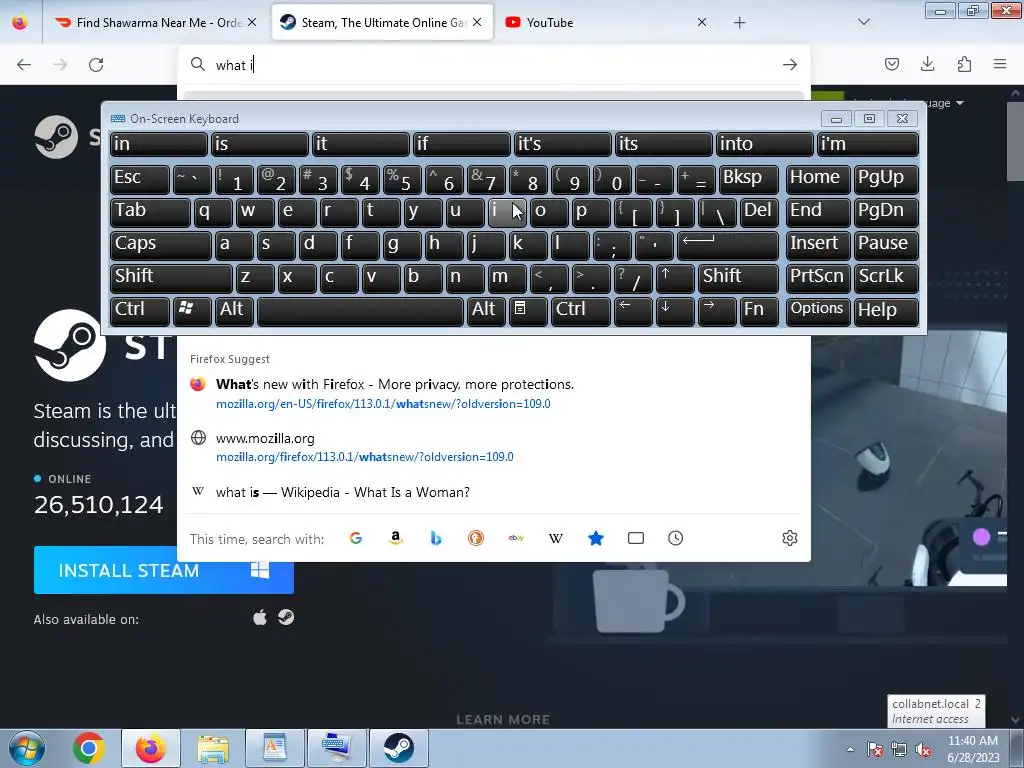Click space bar on On-Screen Keyboard
The width and height of the screenshot is (1024, 768).
click(x=360, y=312)
